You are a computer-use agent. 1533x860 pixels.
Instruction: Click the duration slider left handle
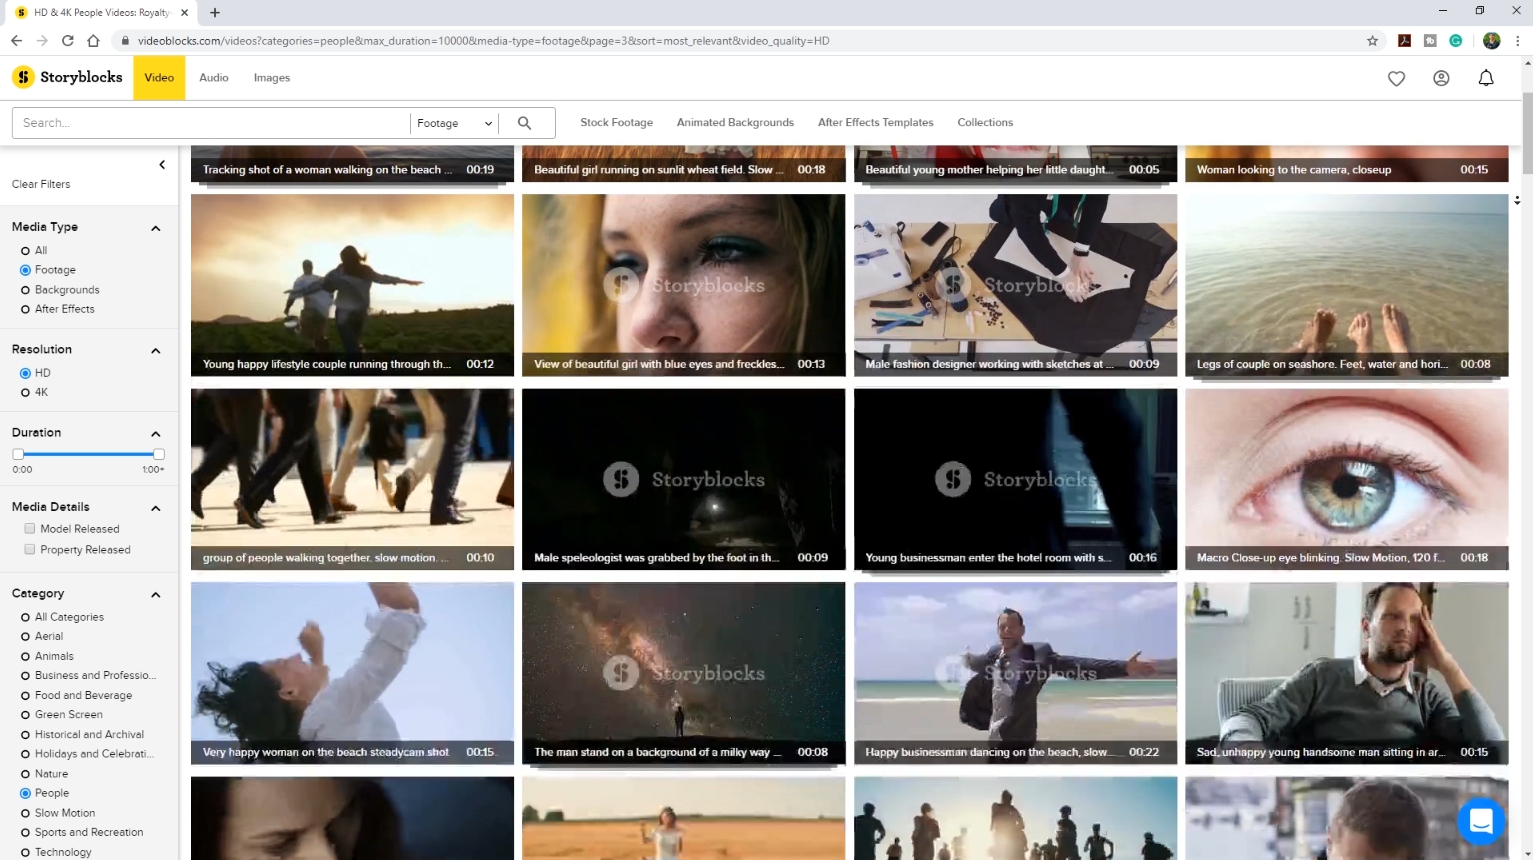click(18, 454)
